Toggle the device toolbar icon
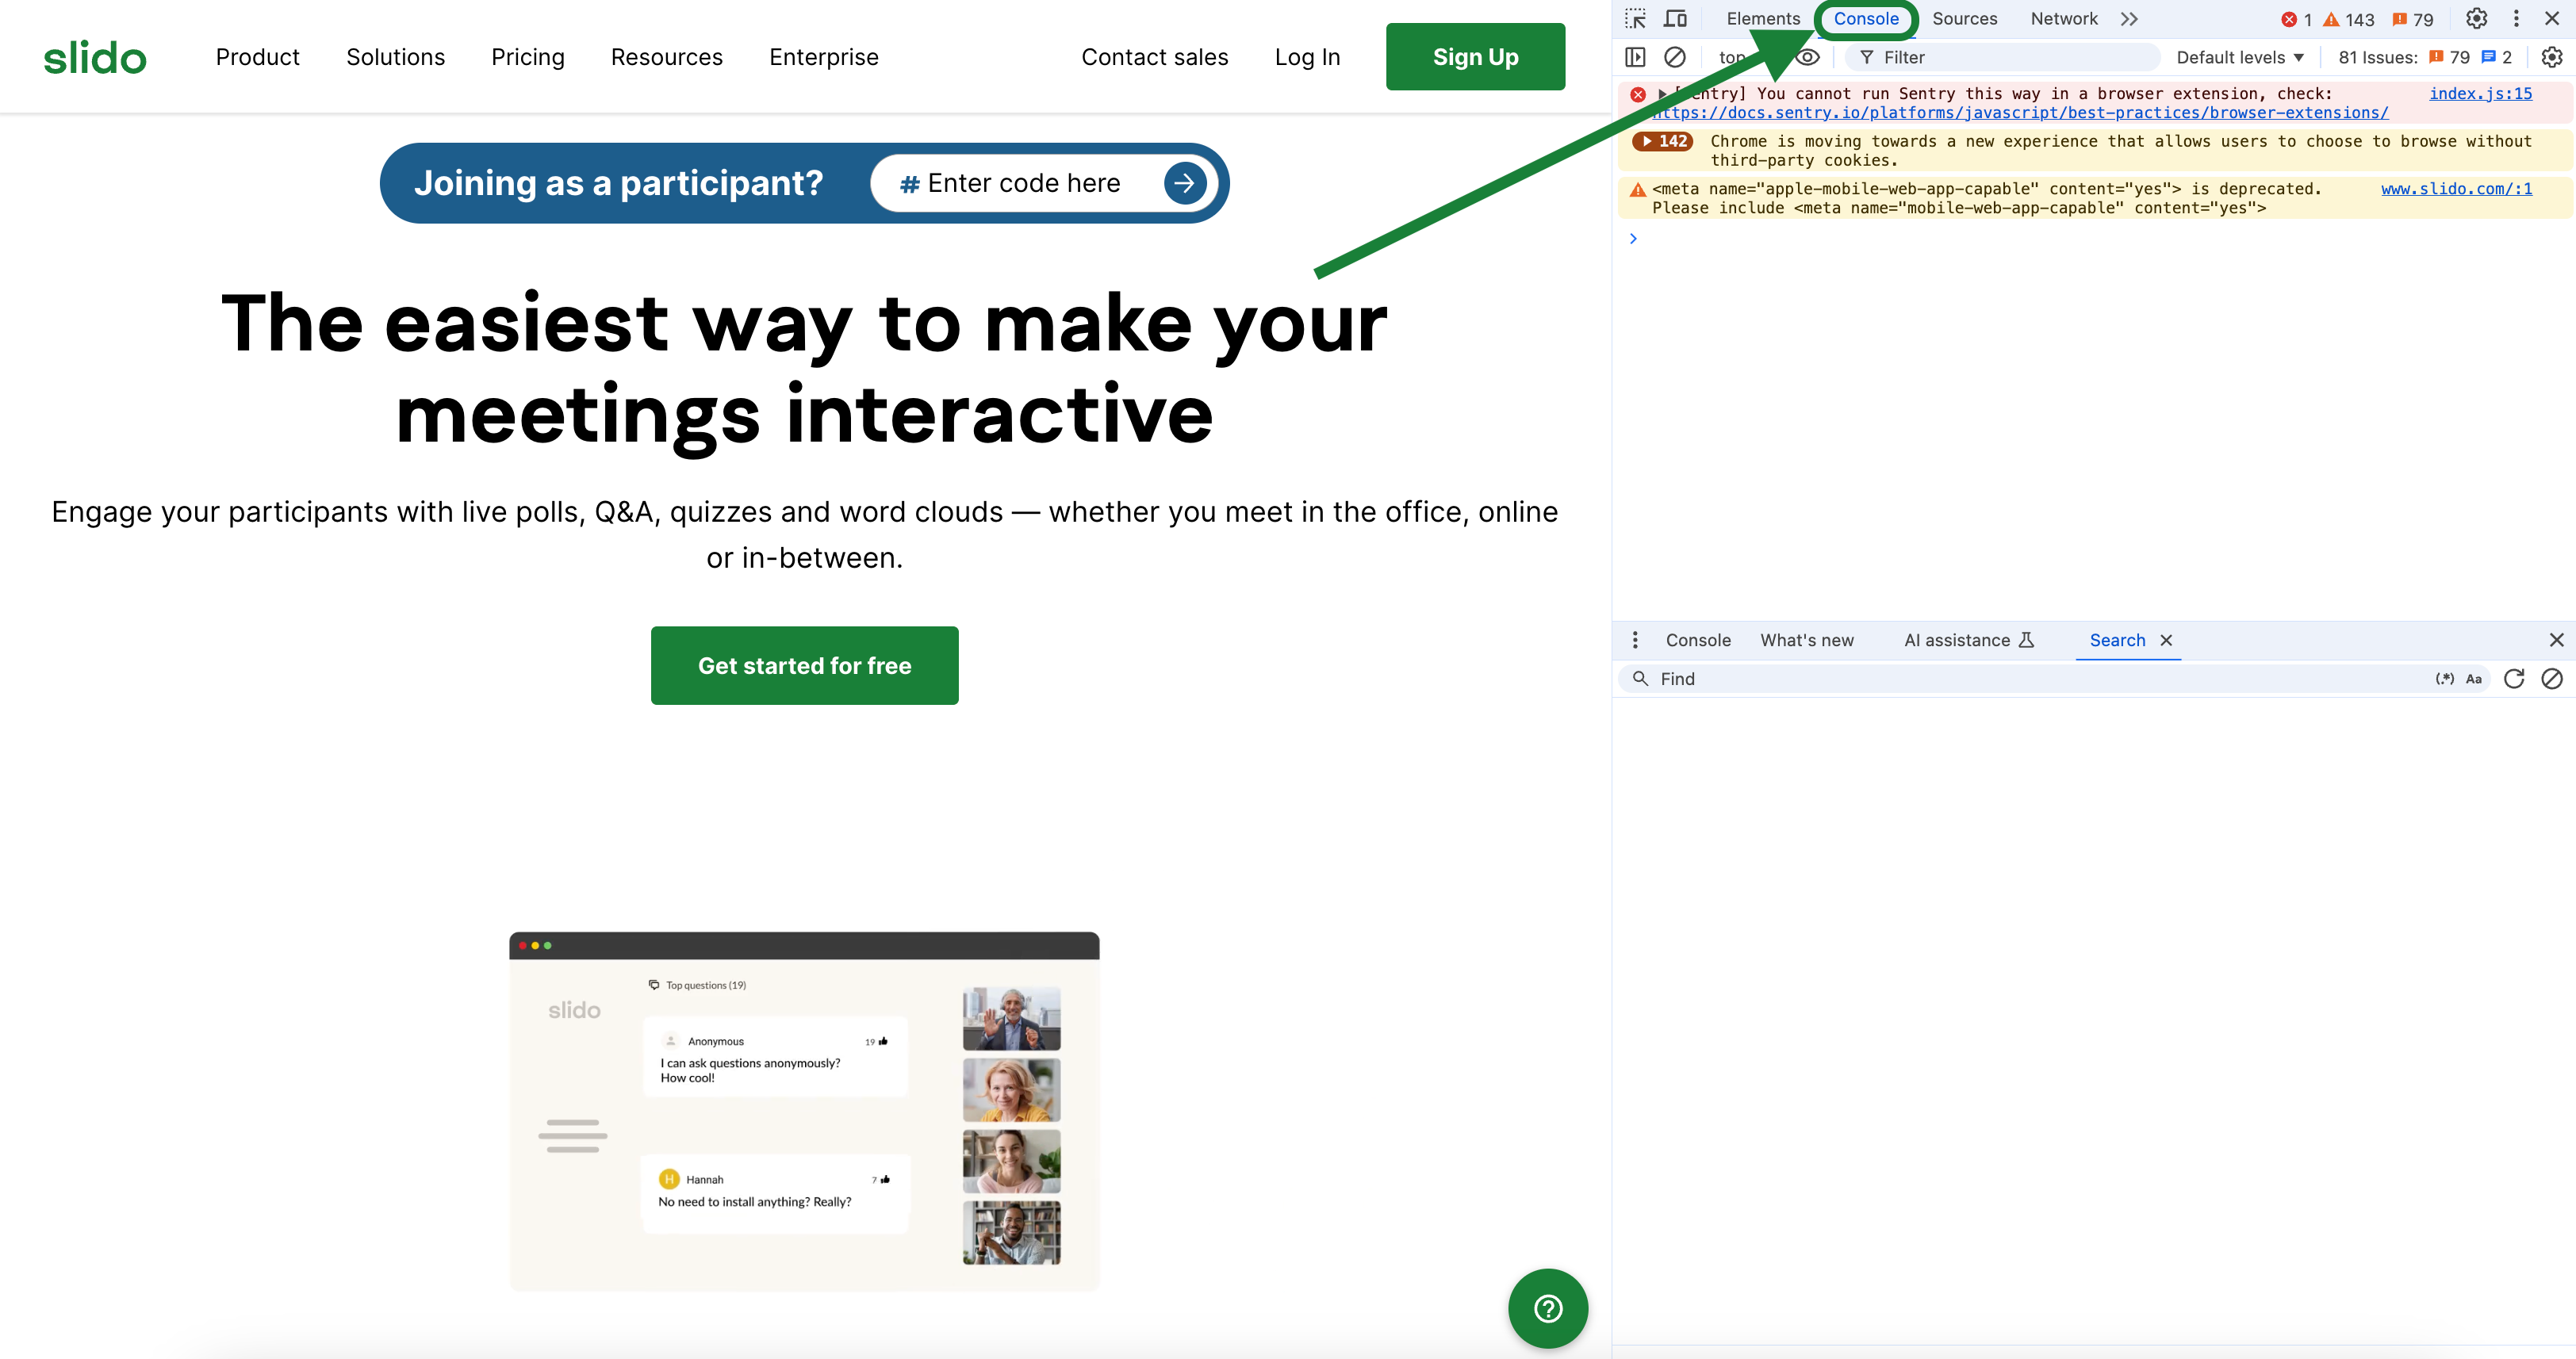Viewport: 2576px width, 1359px height. (1675, 19)
